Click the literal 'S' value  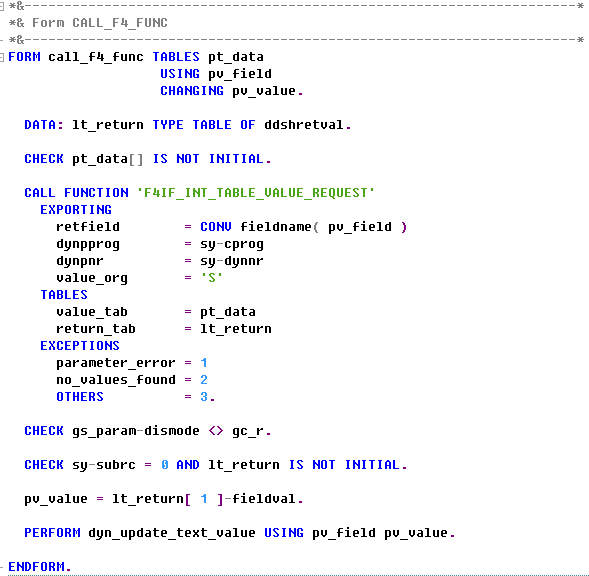pos(212,278)
